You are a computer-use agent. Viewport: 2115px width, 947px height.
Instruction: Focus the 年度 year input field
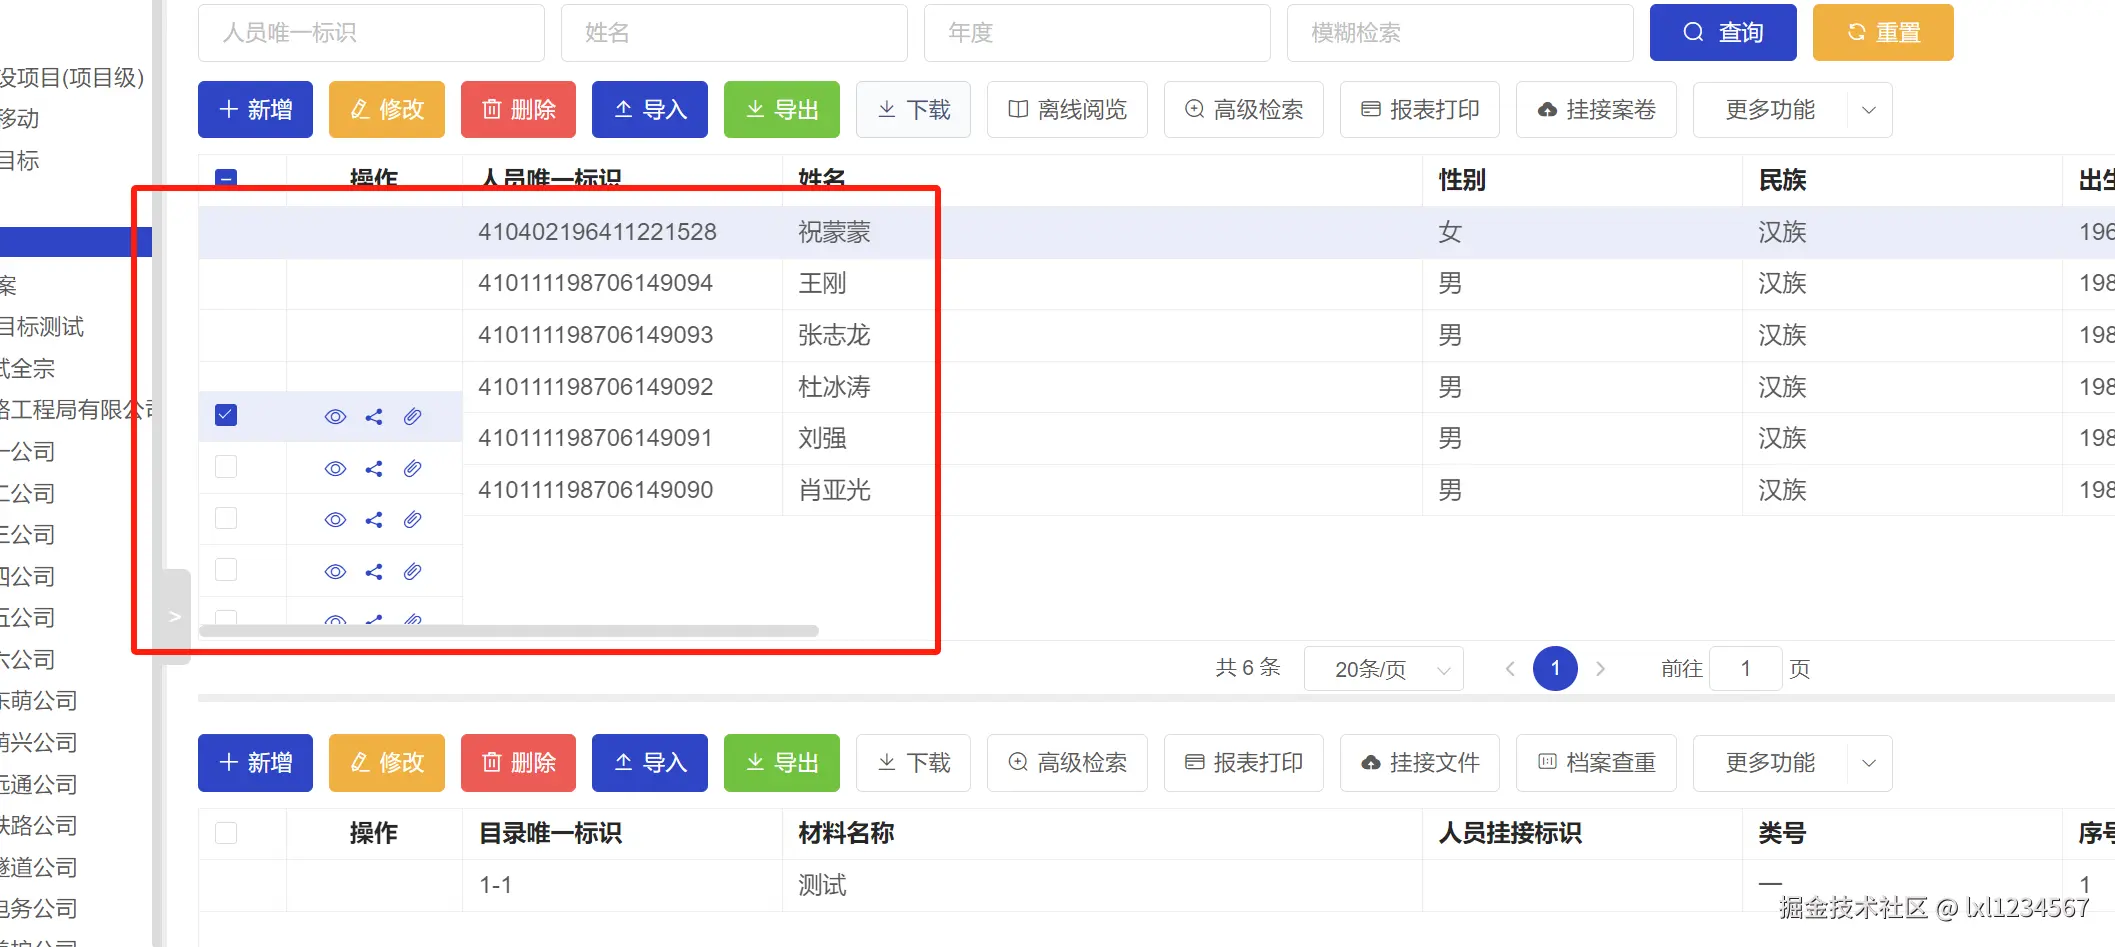tap(1097, 32)
